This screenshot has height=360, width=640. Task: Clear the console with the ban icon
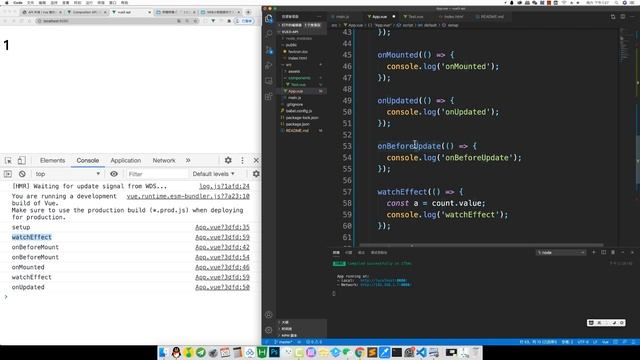click(x=22, y=174)
